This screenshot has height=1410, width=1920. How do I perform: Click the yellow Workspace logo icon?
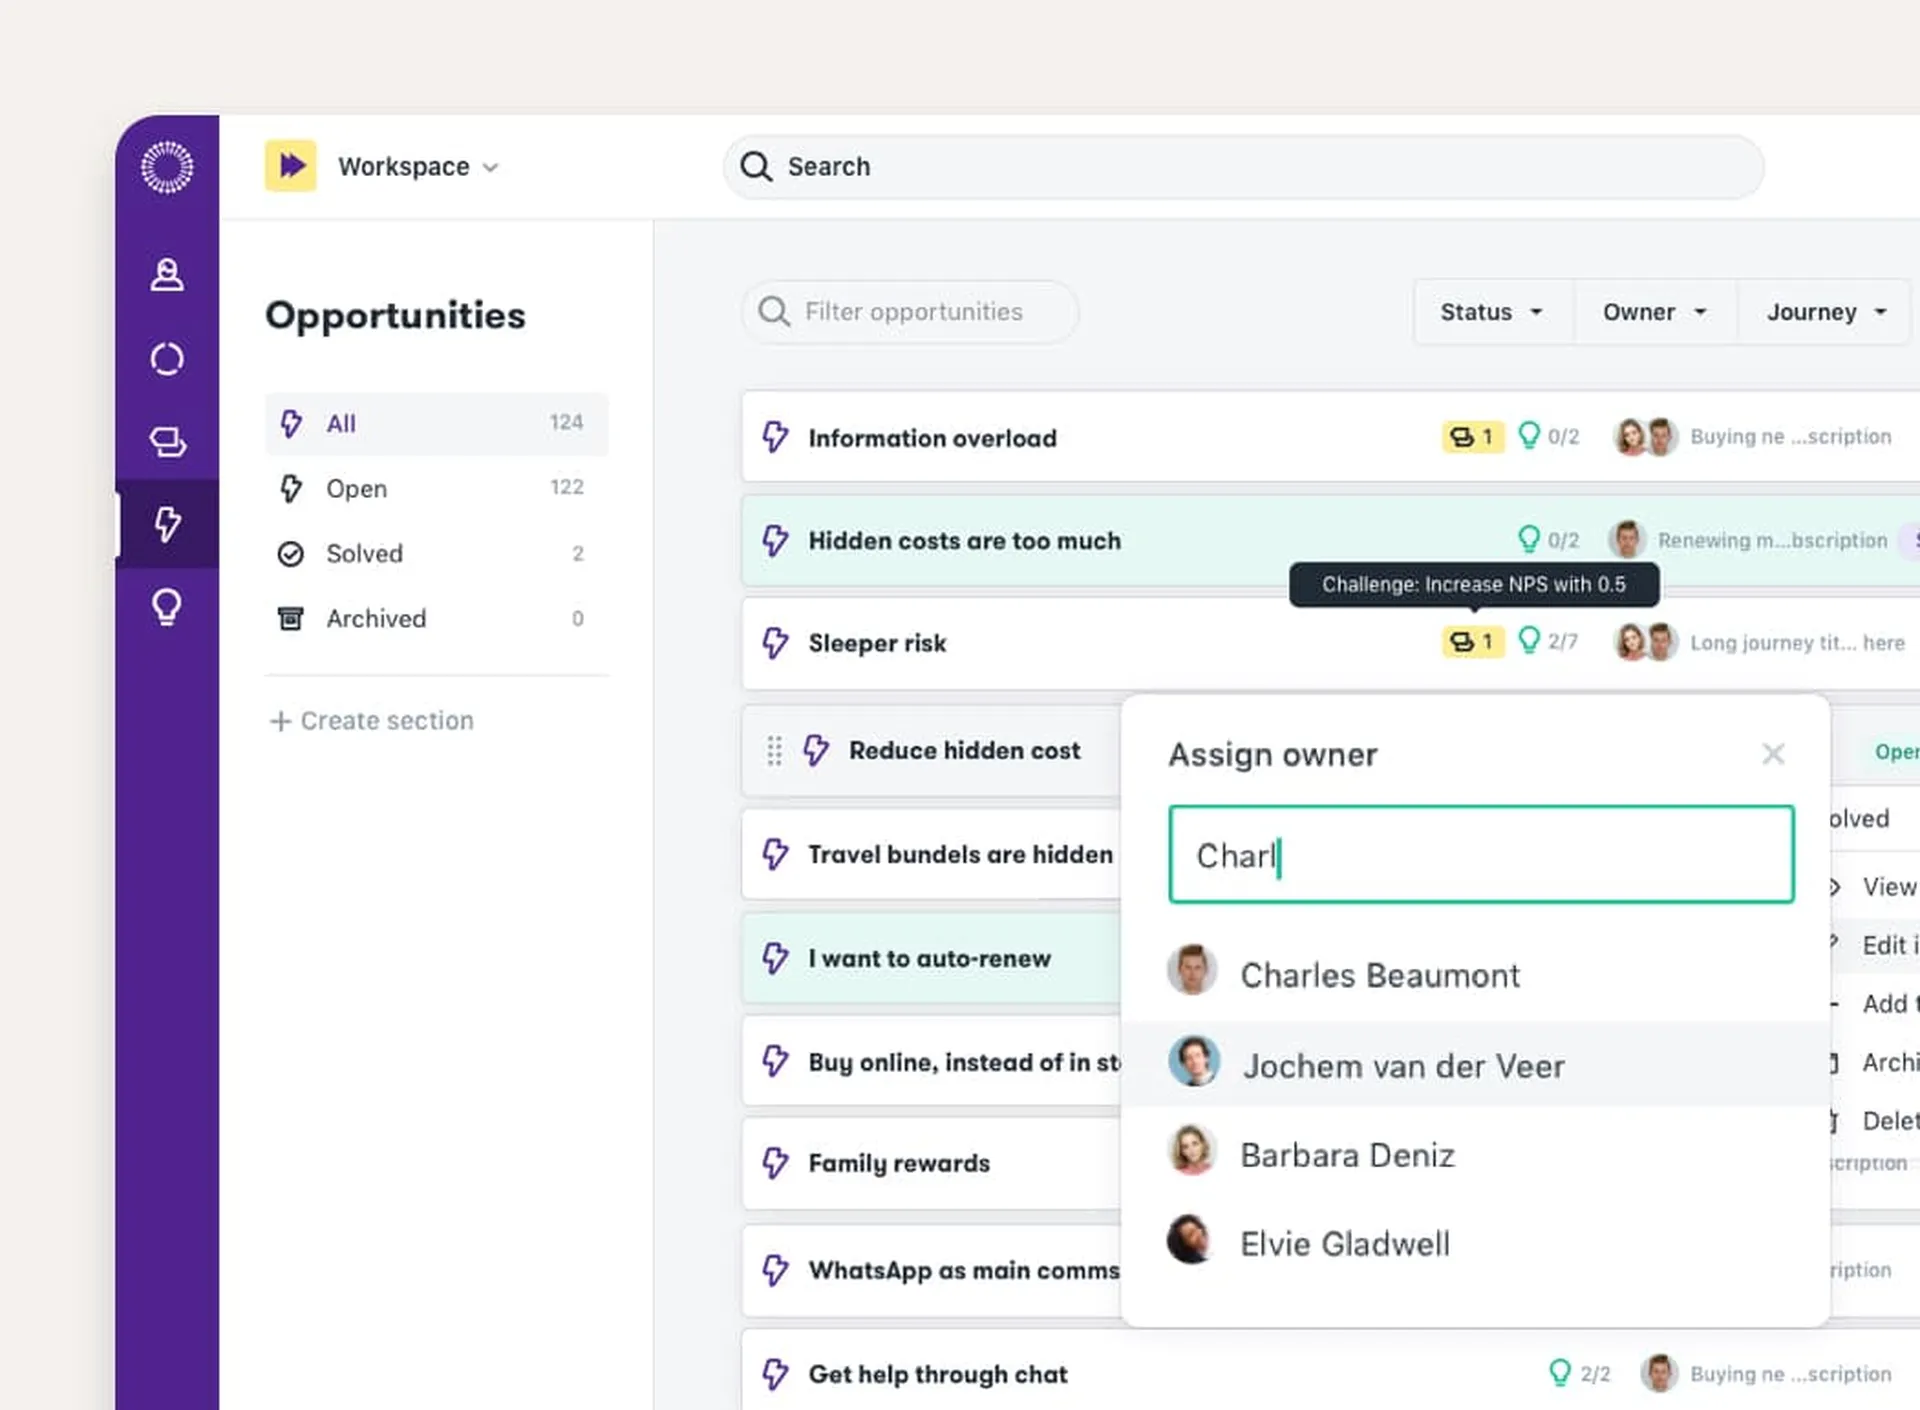(x=291, y=165)
